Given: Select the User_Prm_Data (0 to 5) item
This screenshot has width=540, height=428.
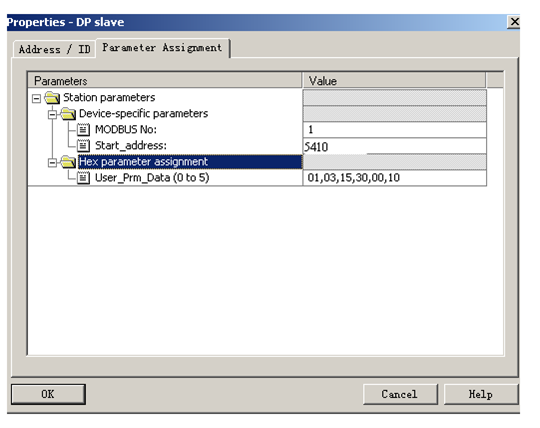Looking at the screenshot, I should pos(152,178).
